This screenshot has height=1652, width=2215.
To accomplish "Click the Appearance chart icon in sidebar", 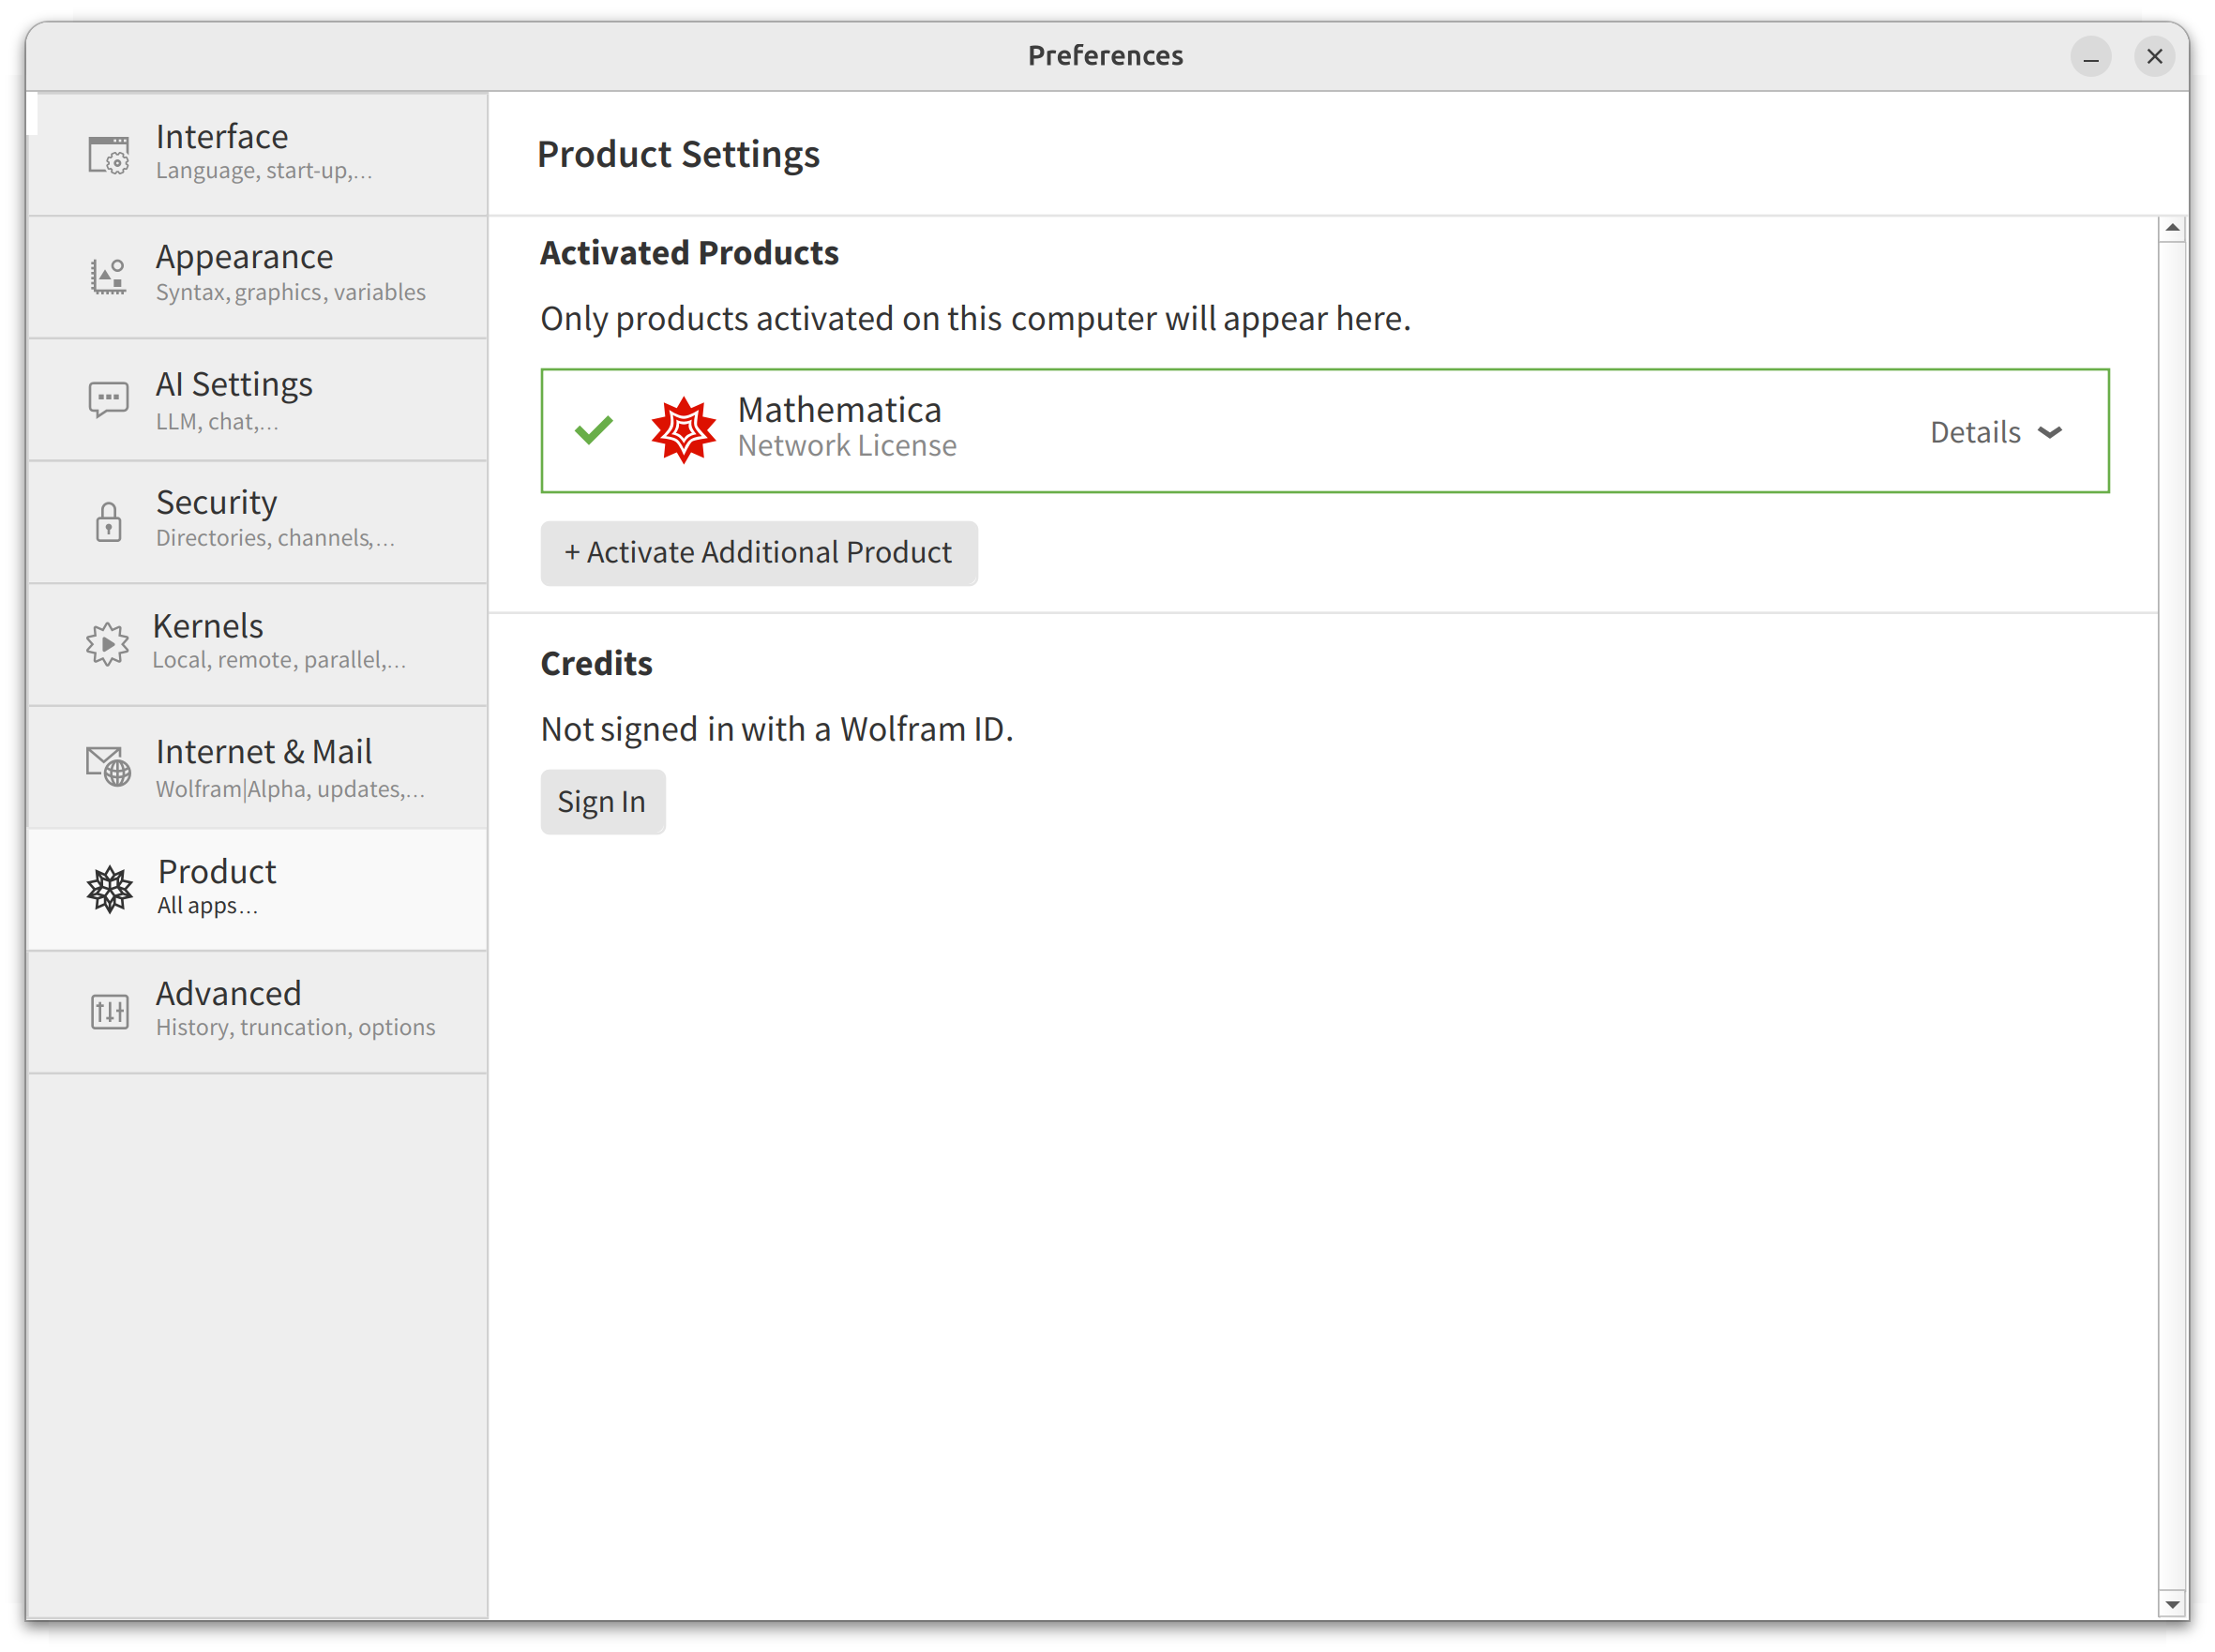I will pos(108,276).
